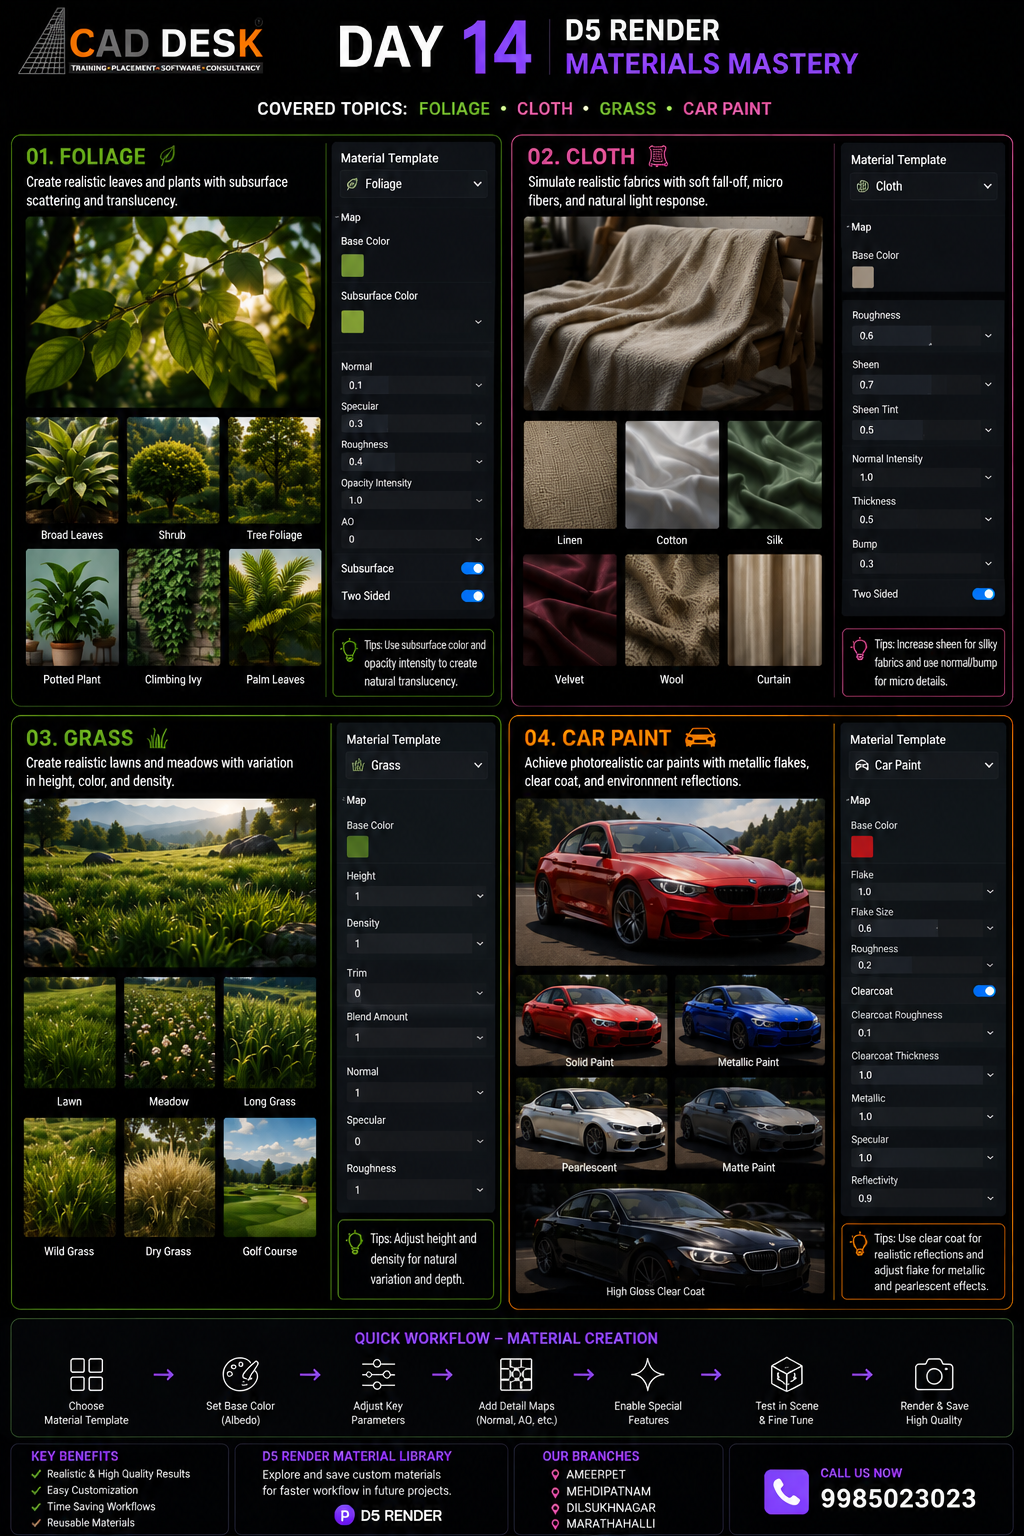The image size is (1024, 1536).
Task: Click the Test in Scene cube icon
Action: (x=787, y=1374)
